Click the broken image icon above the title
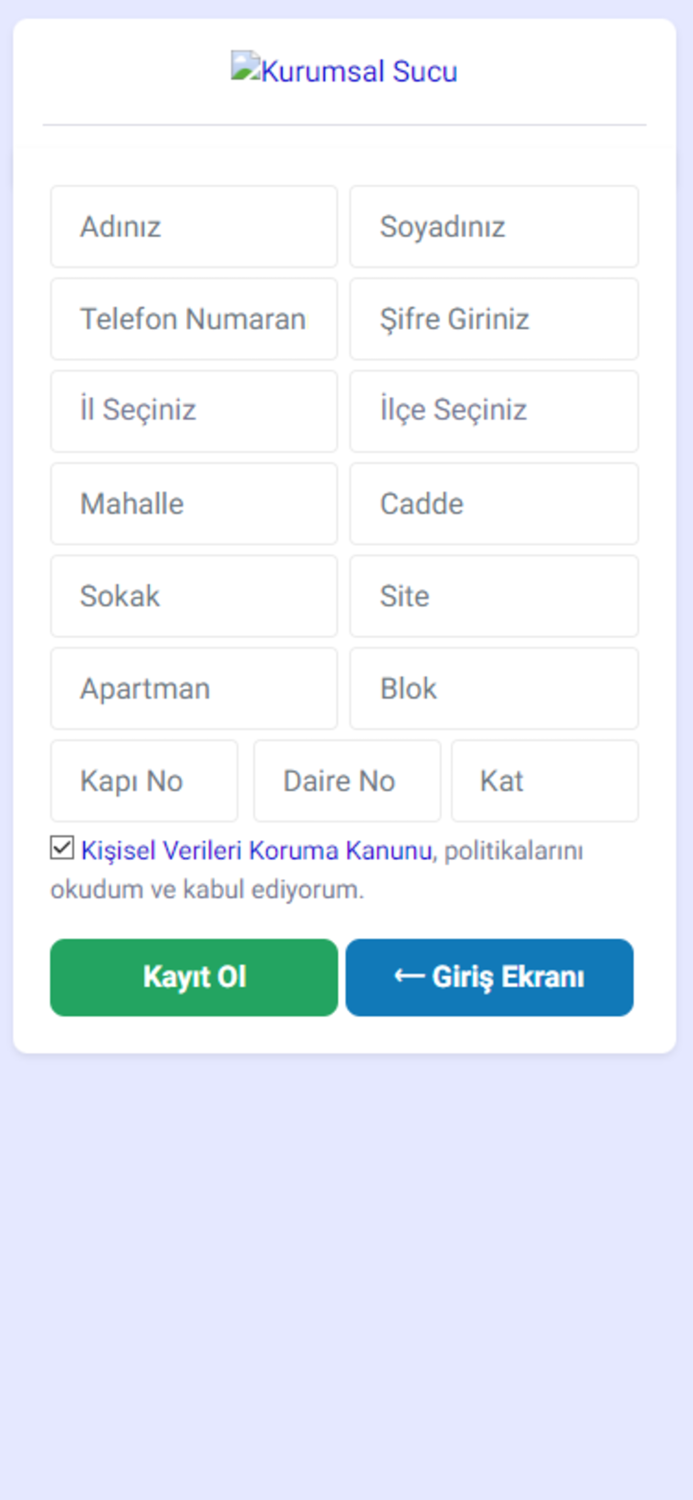The image size is (693, 1500). click(x=245, y=66)
